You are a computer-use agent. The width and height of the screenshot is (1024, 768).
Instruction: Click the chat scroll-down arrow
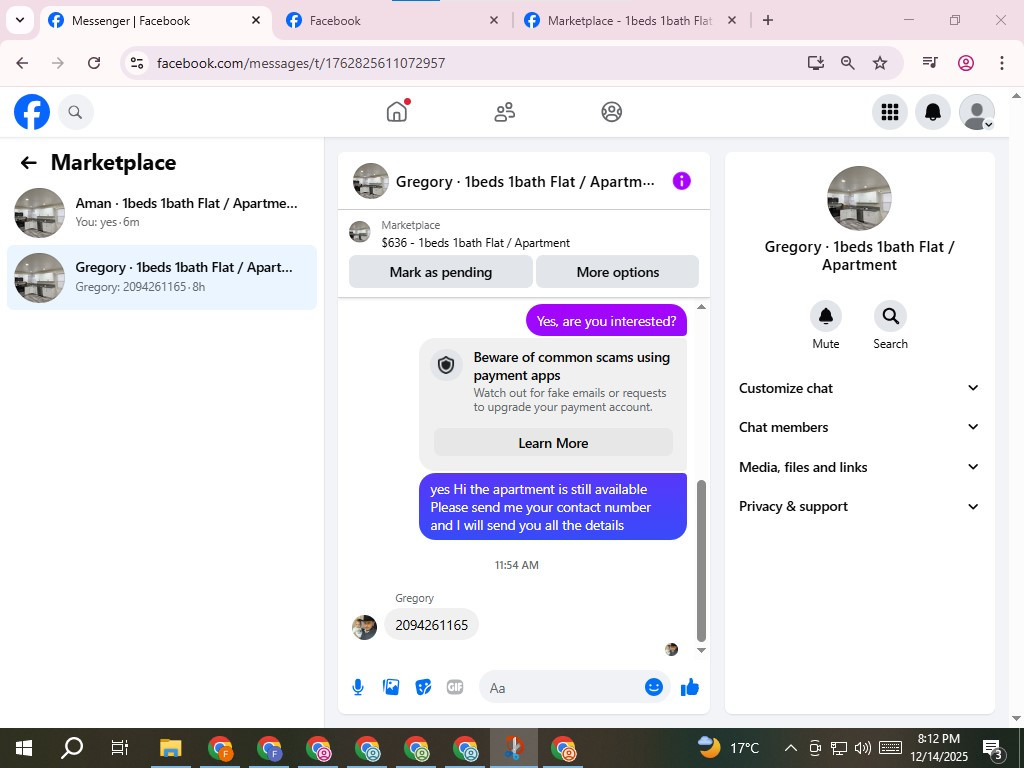tap(701, 650)
